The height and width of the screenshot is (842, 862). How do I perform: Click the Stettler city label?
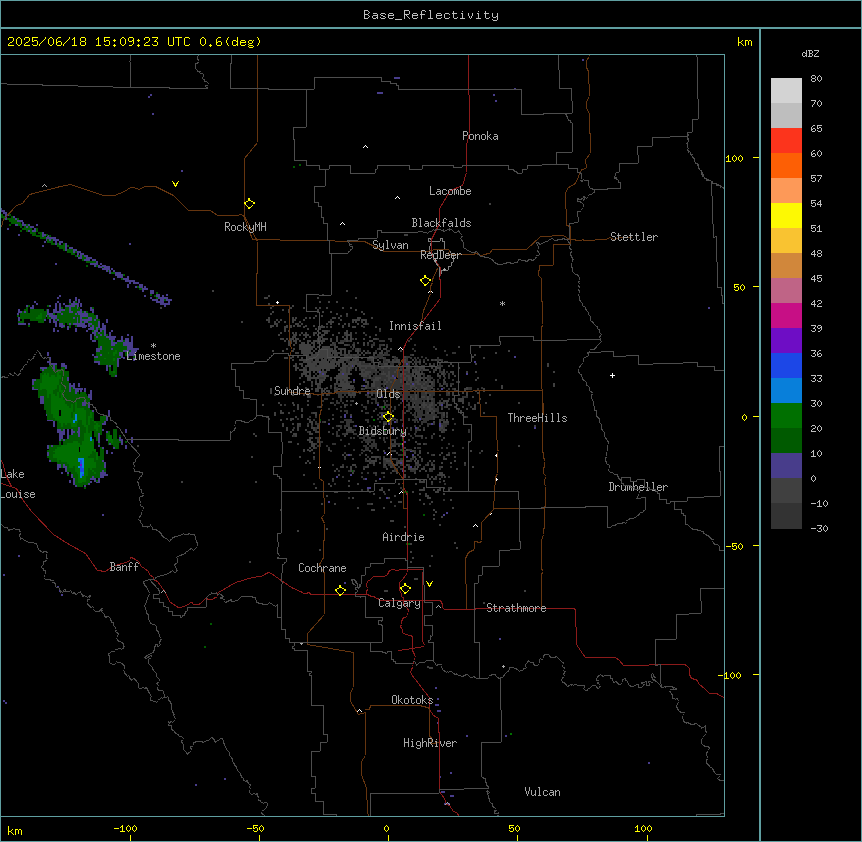click(x=633, y=237)
